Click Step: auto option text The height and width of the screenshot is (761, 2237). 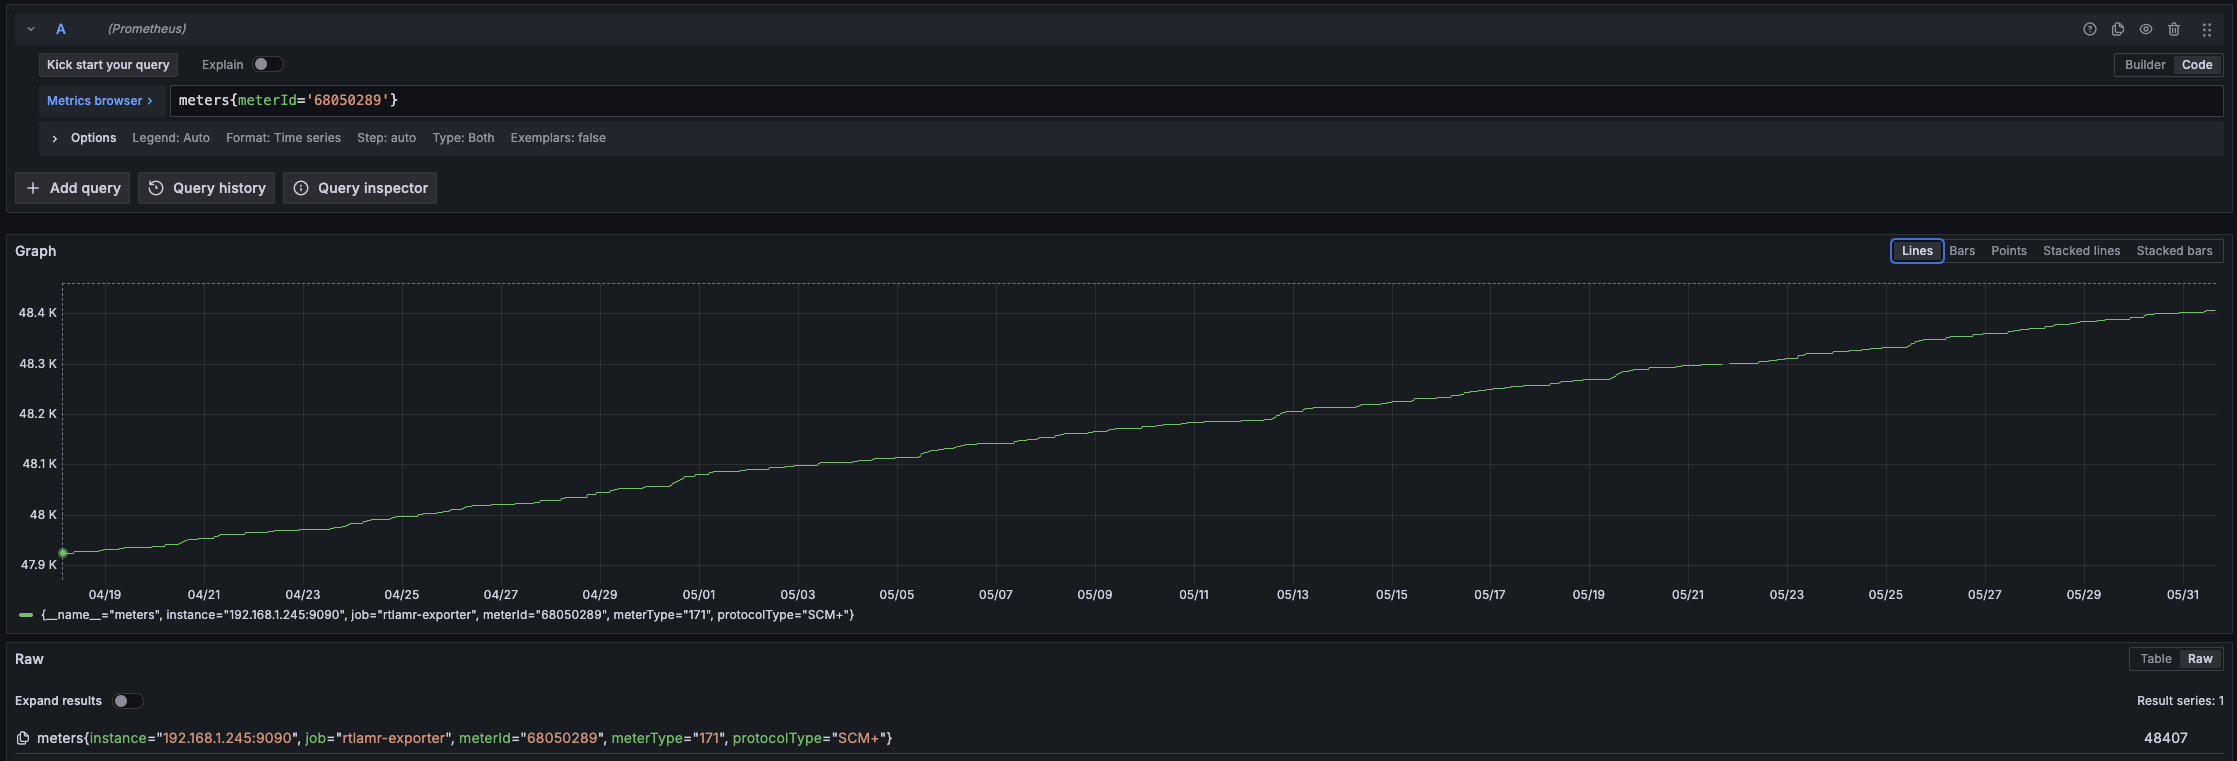point(386,138)
